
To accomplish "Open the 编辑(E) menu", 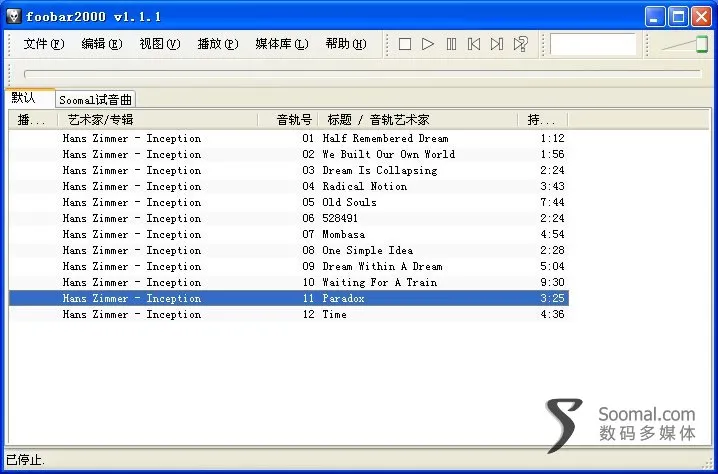I will 102,44.
